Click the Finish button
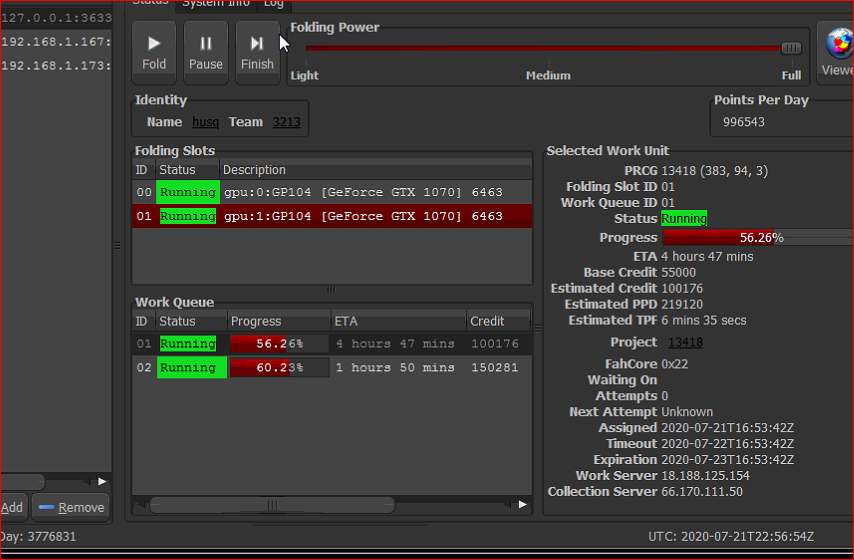Viewport: 854px width, 560px height. click(258, 53)
